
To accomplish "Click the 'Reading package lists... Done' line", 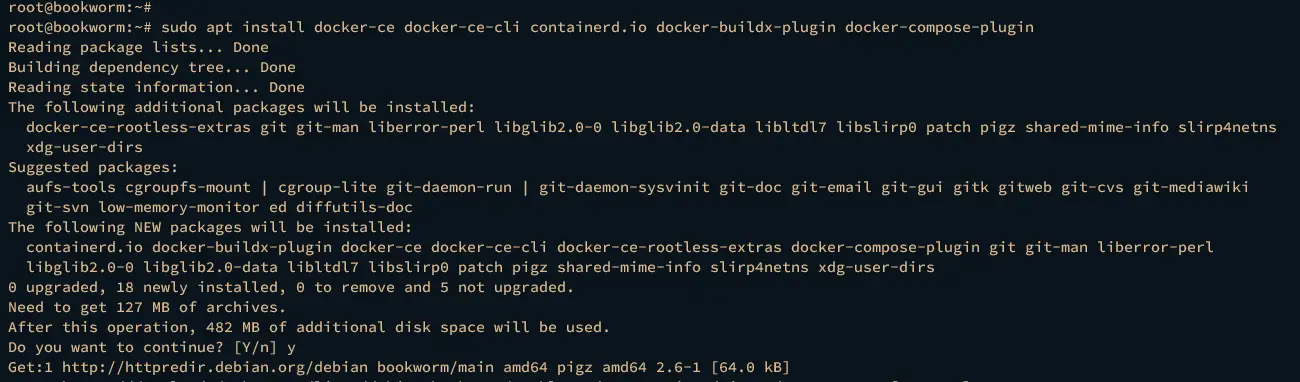I will click(138, 47).
